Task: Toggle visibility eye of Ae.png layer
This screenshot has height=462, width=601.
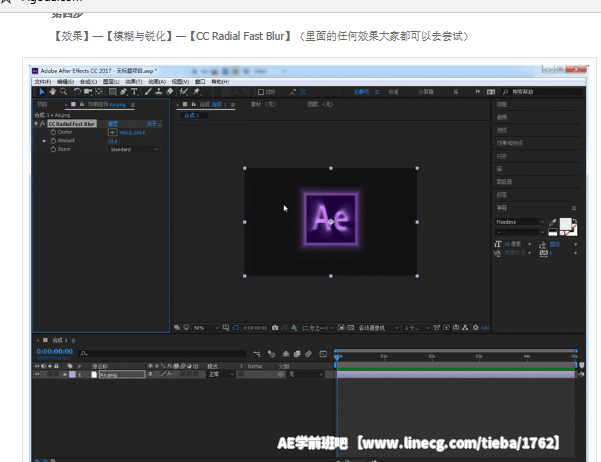Action: pyautogui.click(x=37, y=374)
